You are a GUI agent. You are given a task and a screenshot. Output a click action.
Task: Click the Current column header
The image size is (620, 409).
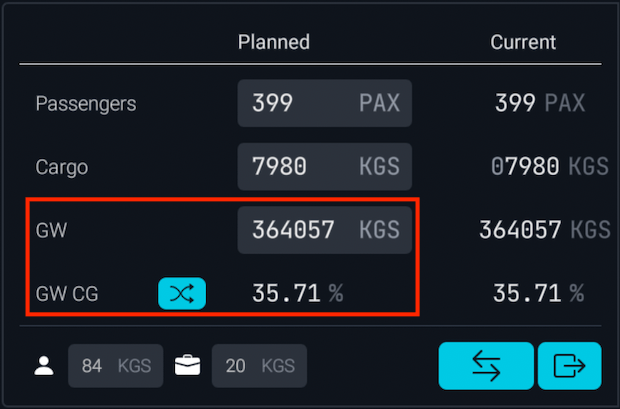pyautogui.click(x=523, y=42)
